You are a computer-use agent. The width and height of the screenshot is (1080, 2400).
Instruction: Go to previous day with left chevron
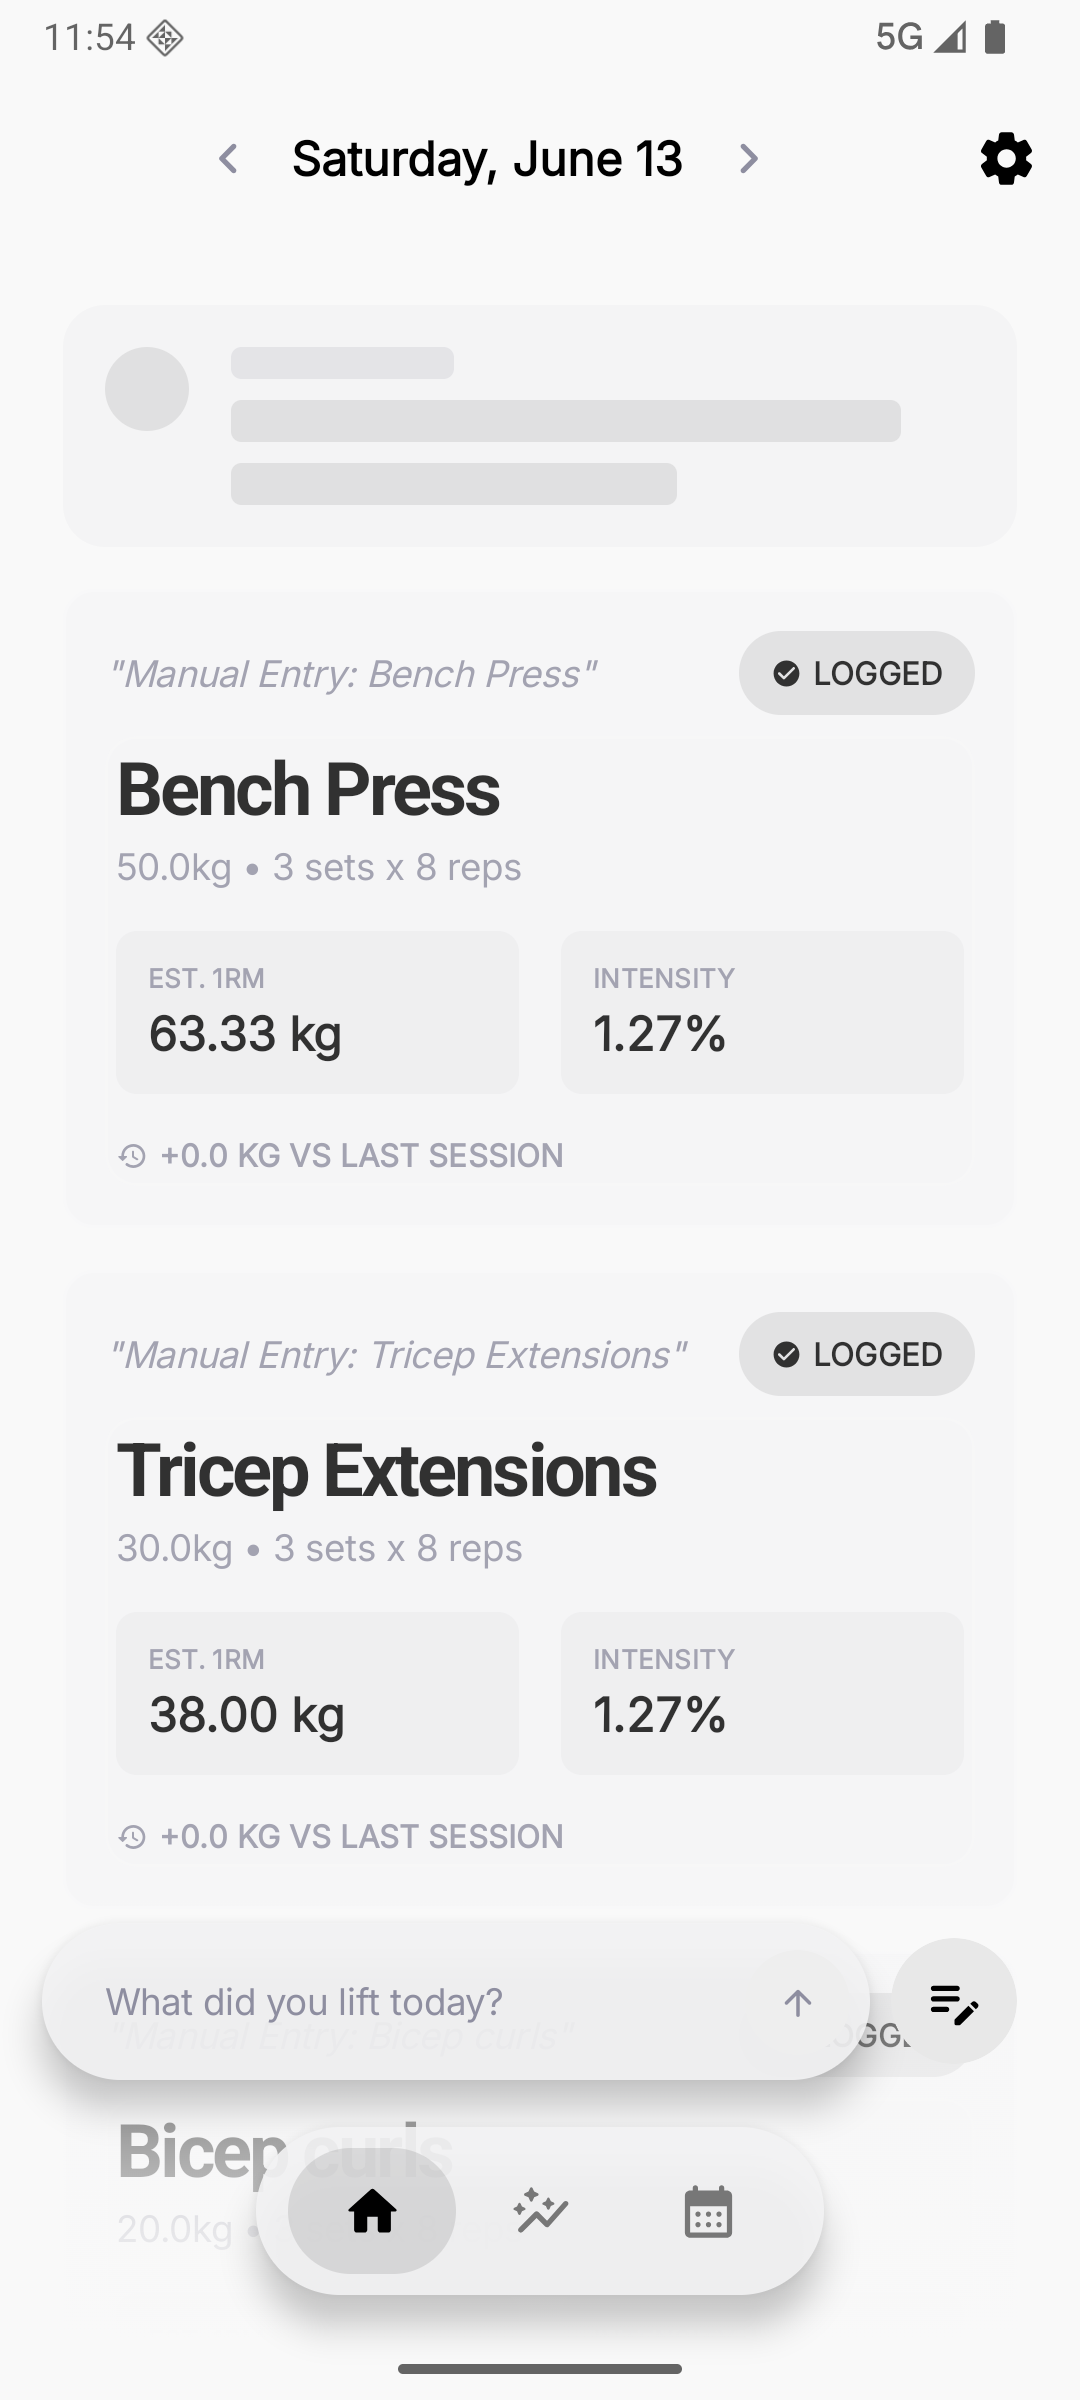point(228,158)
